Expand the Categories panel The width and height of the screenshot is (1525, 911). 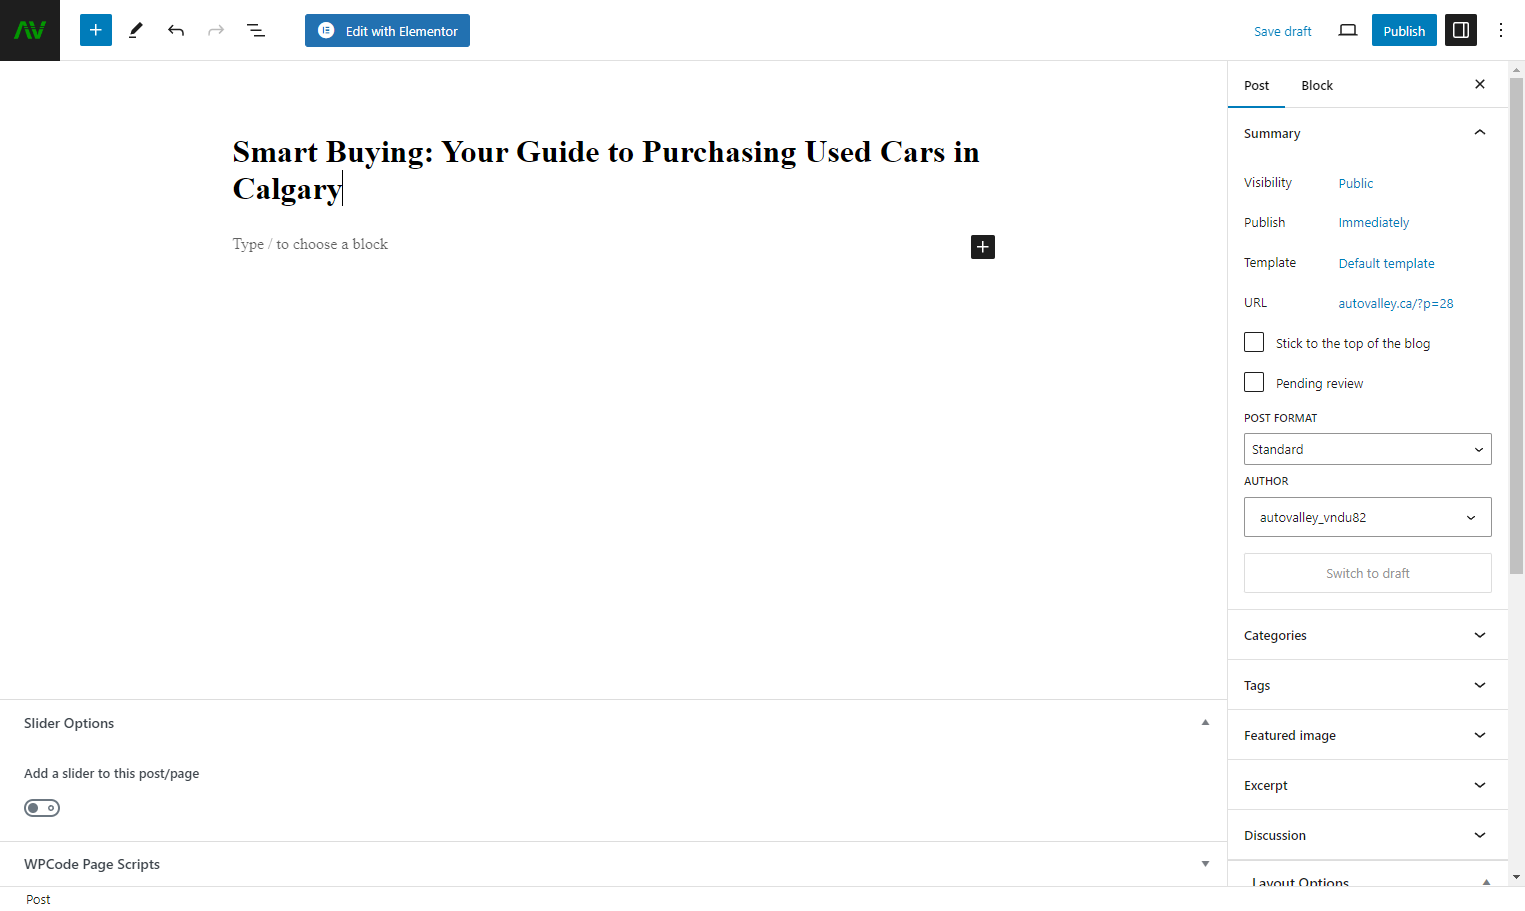(1368, 635)
